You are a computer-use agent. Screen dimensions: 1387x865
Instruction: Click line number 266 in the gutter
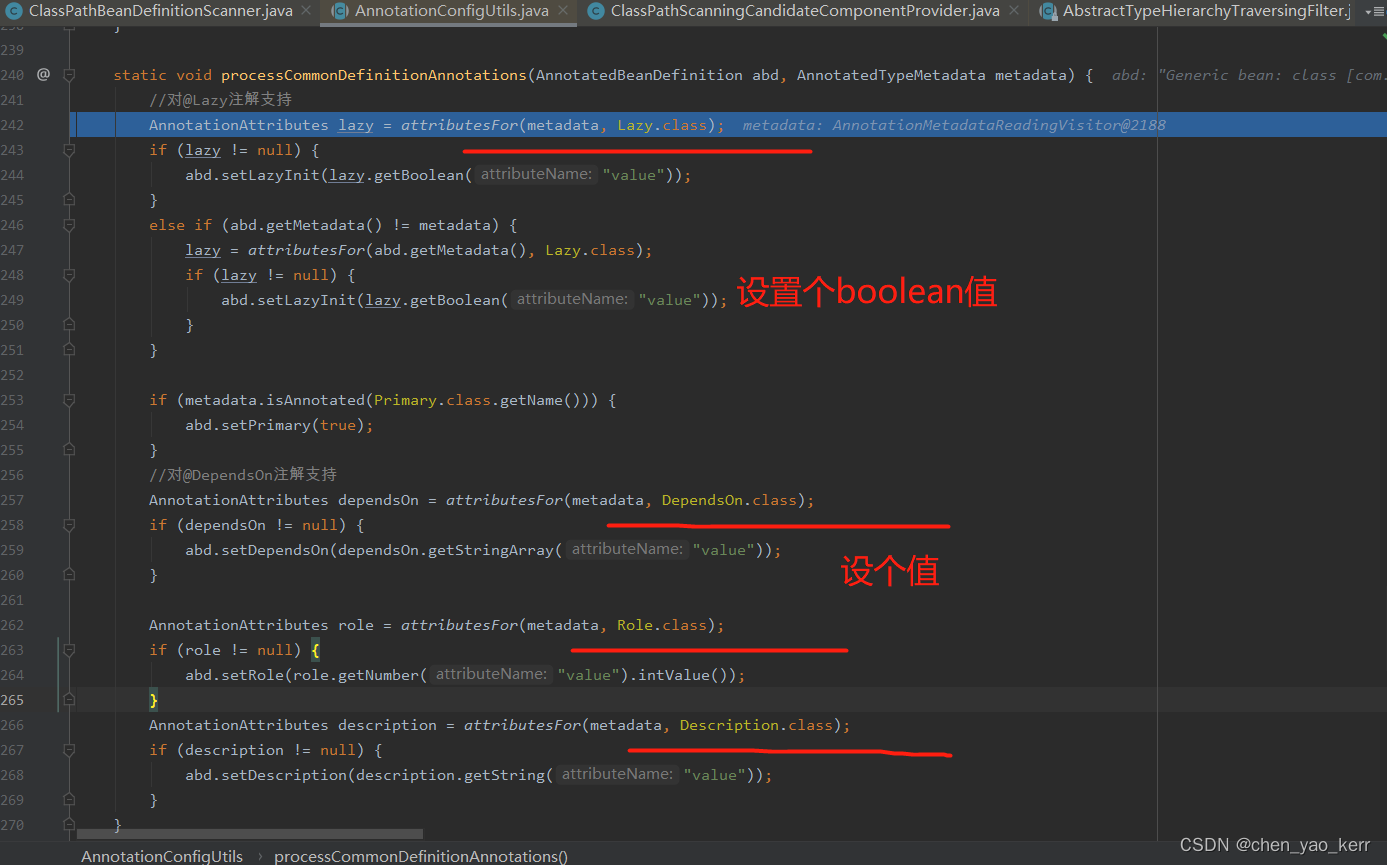tap(13, 725)
